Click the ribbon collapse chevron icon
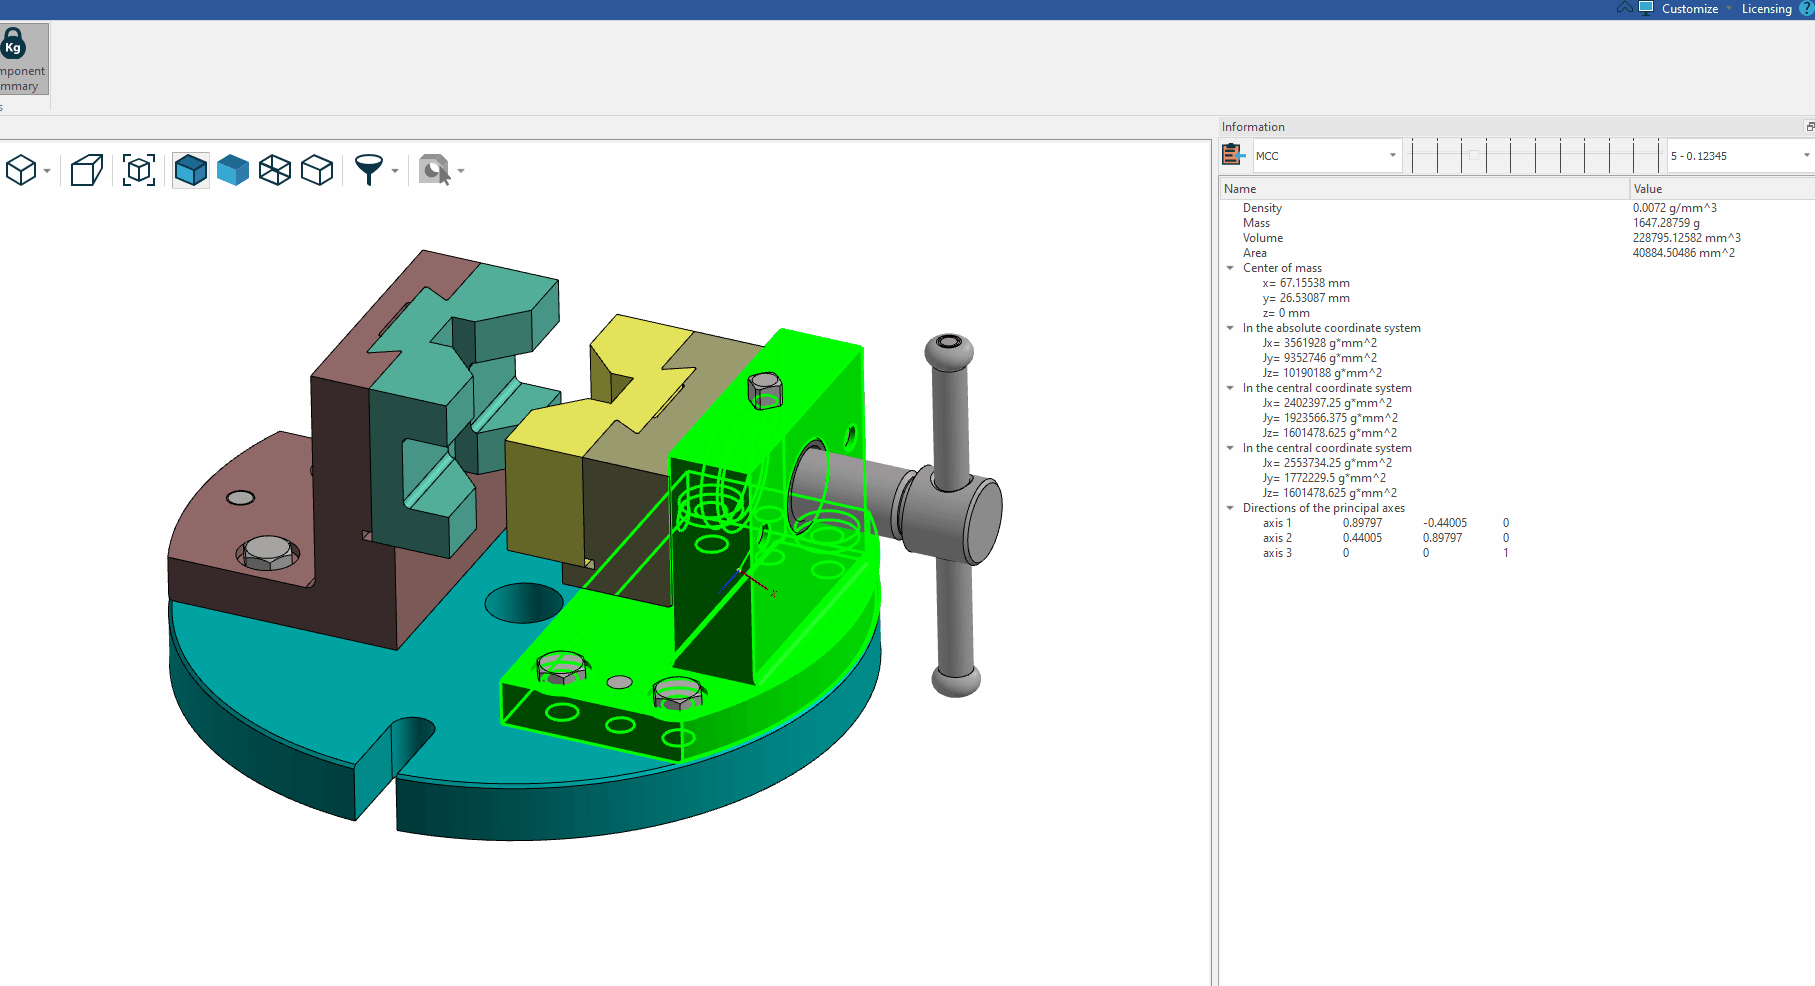The width and height of the screenshot is (1815, 986). point(1624,8)
